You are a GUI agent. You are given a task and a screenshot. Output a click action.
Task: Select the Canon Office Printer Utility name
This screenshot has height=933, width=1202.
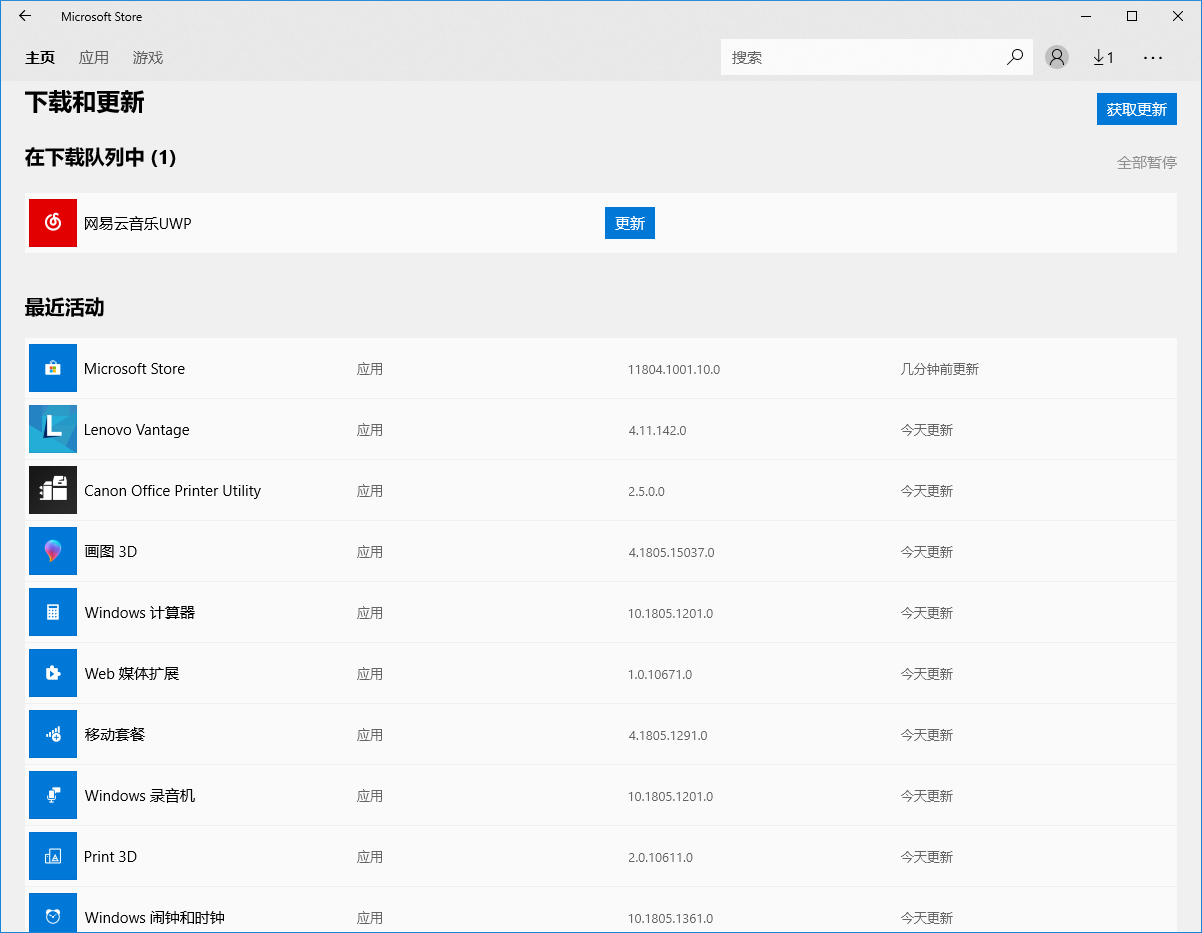coord(172,491)
